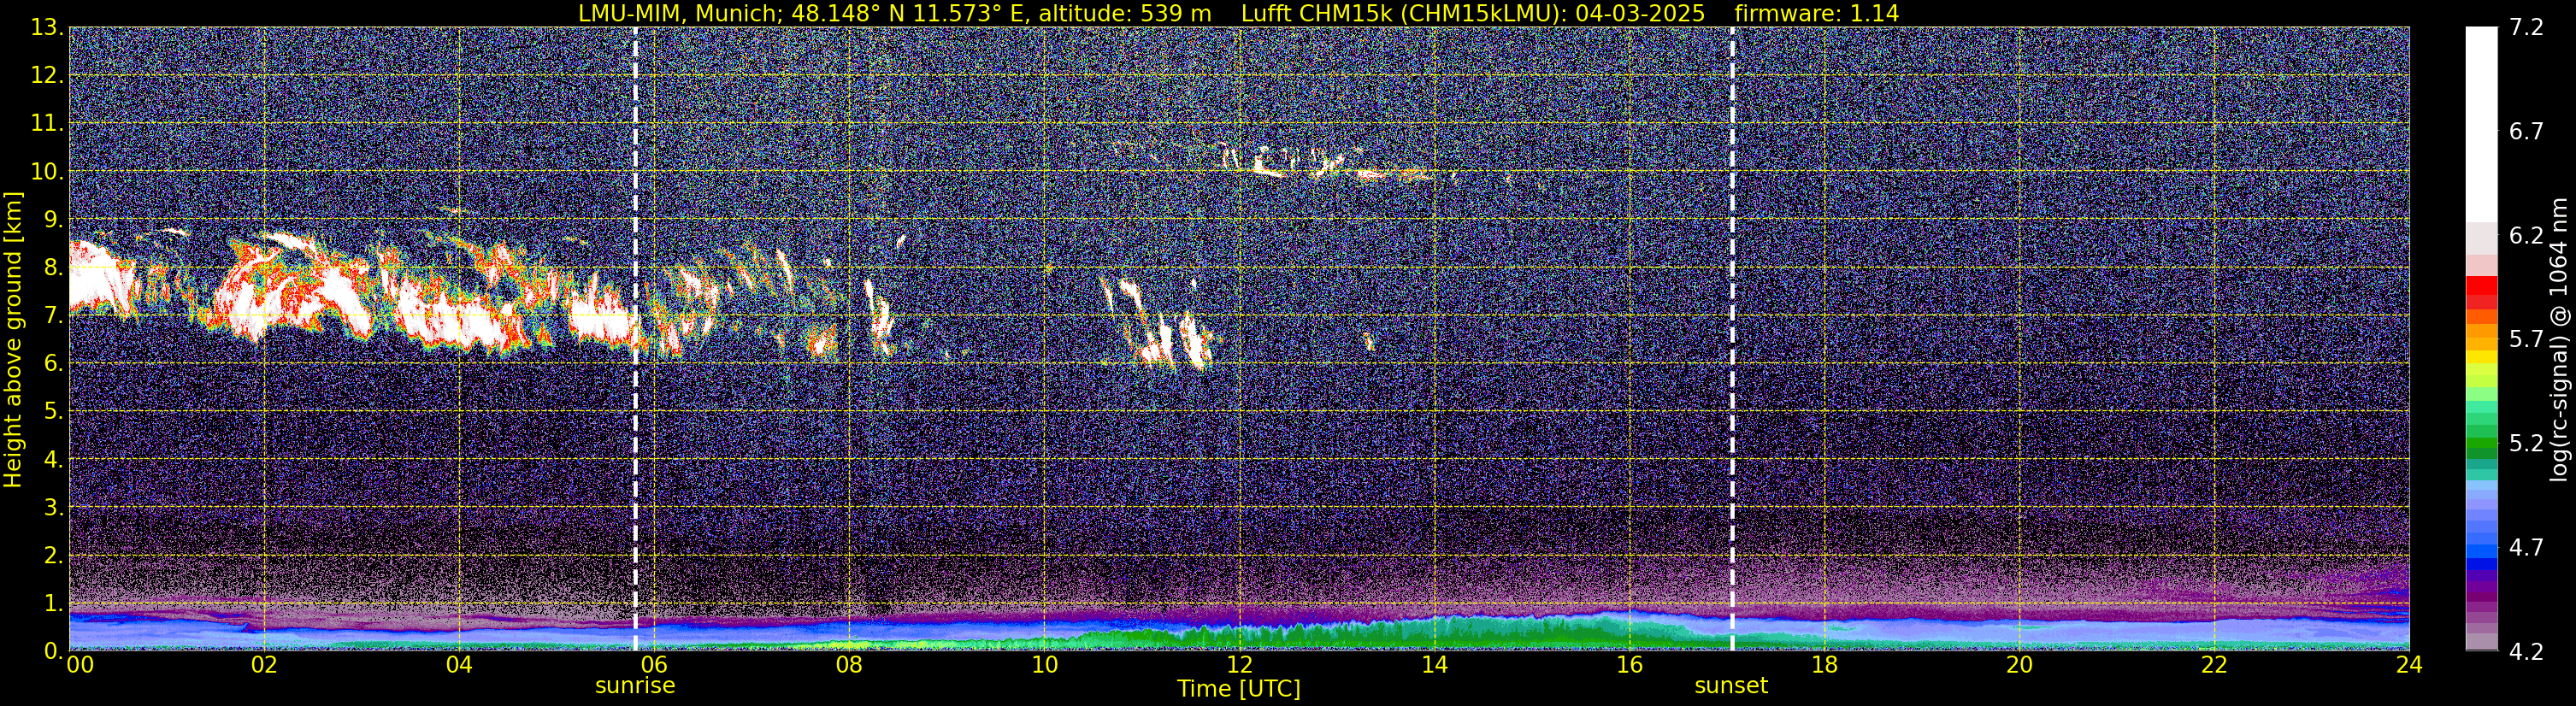Click the height axis tick label '10.'

click(x=47, y=171)
